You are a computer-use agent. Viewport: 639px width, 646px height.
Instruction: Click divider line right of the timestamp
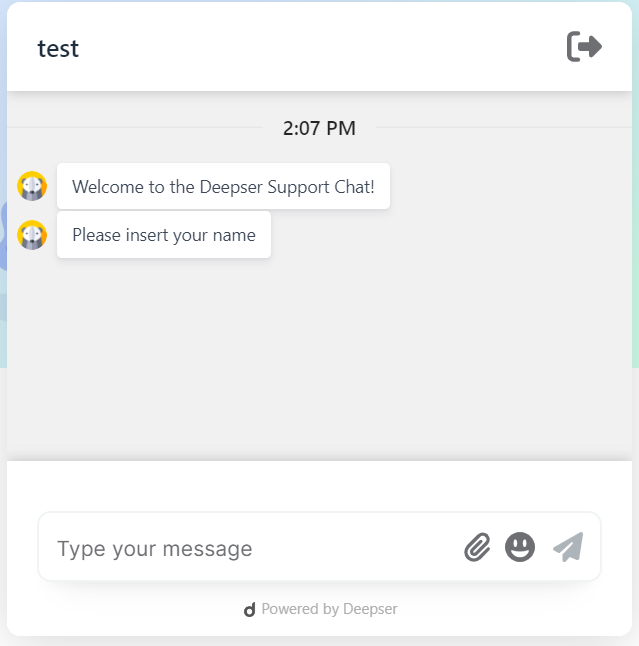point(504,128)
